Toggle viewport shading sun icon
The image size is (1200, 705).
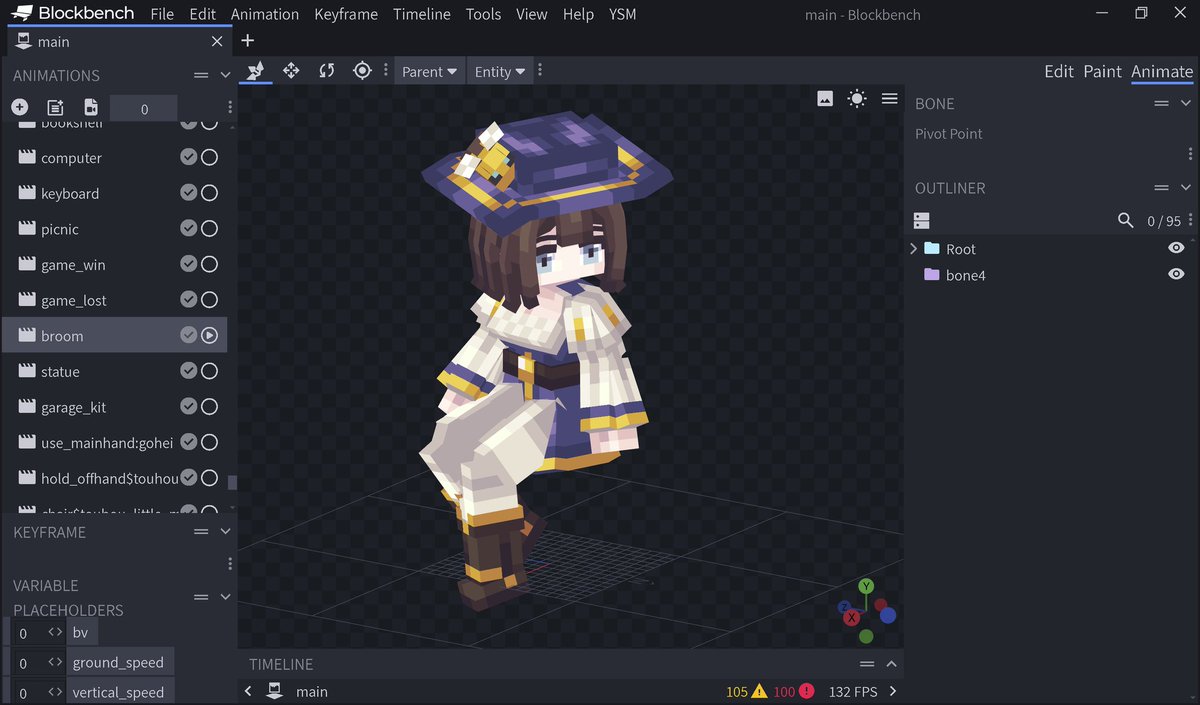[x=857, y=98]
